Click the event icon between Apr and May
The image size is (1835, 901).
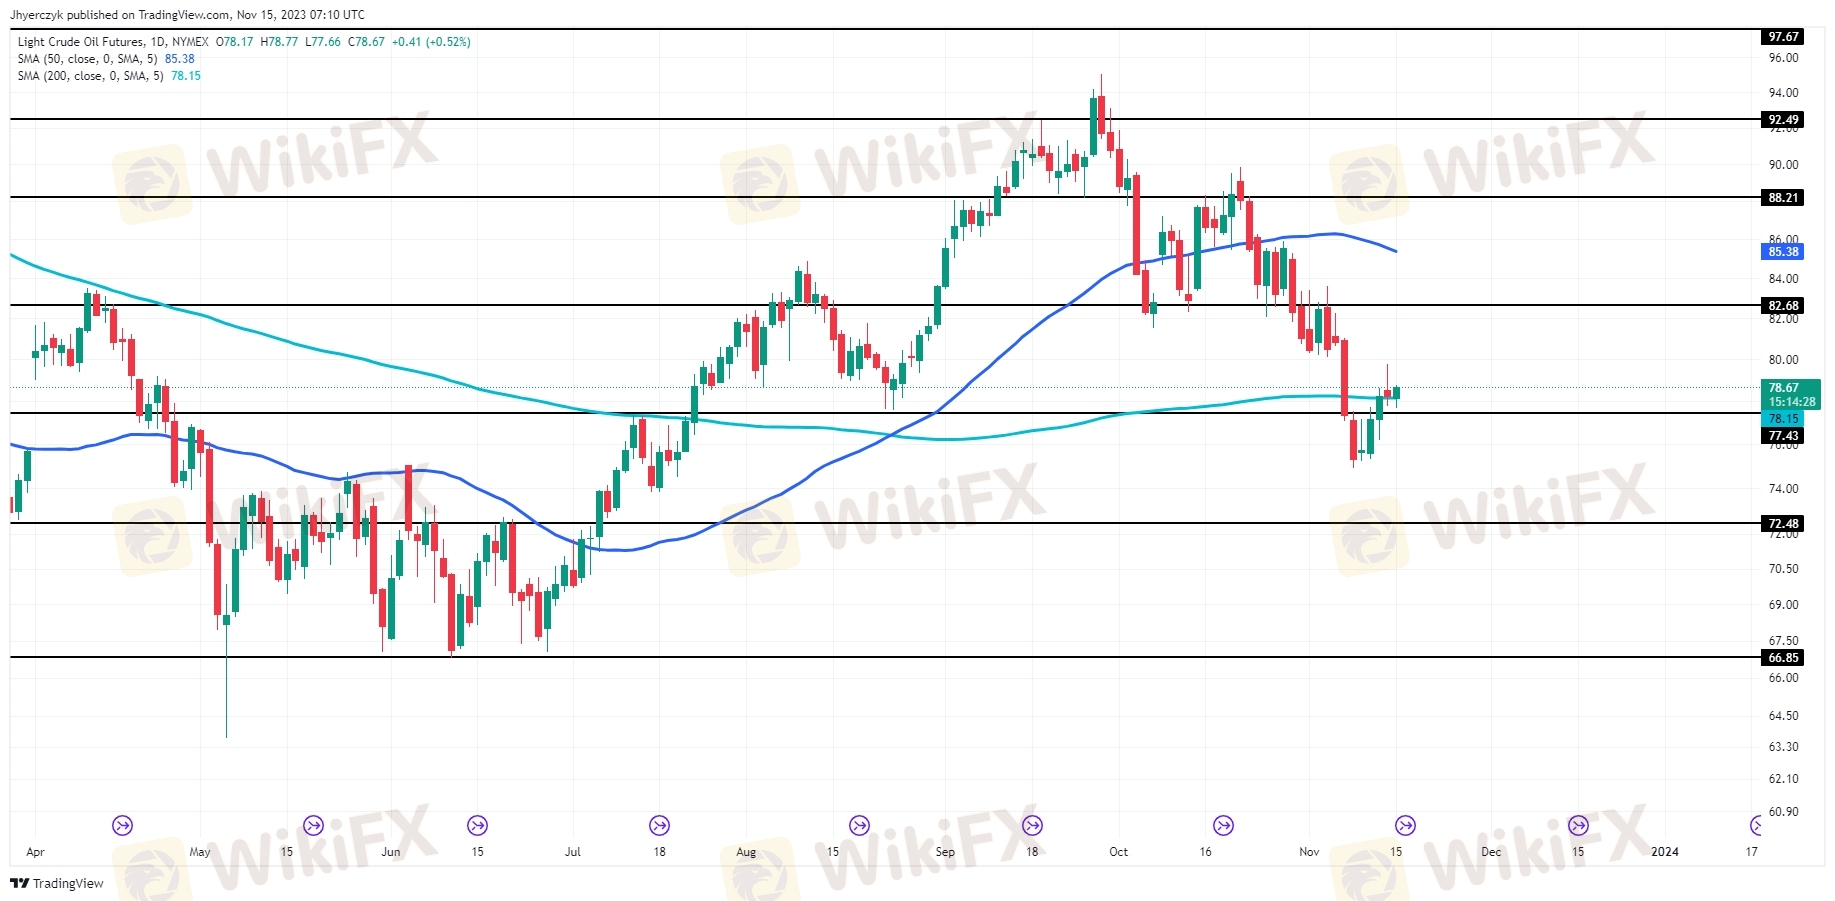tap(122, 825)
